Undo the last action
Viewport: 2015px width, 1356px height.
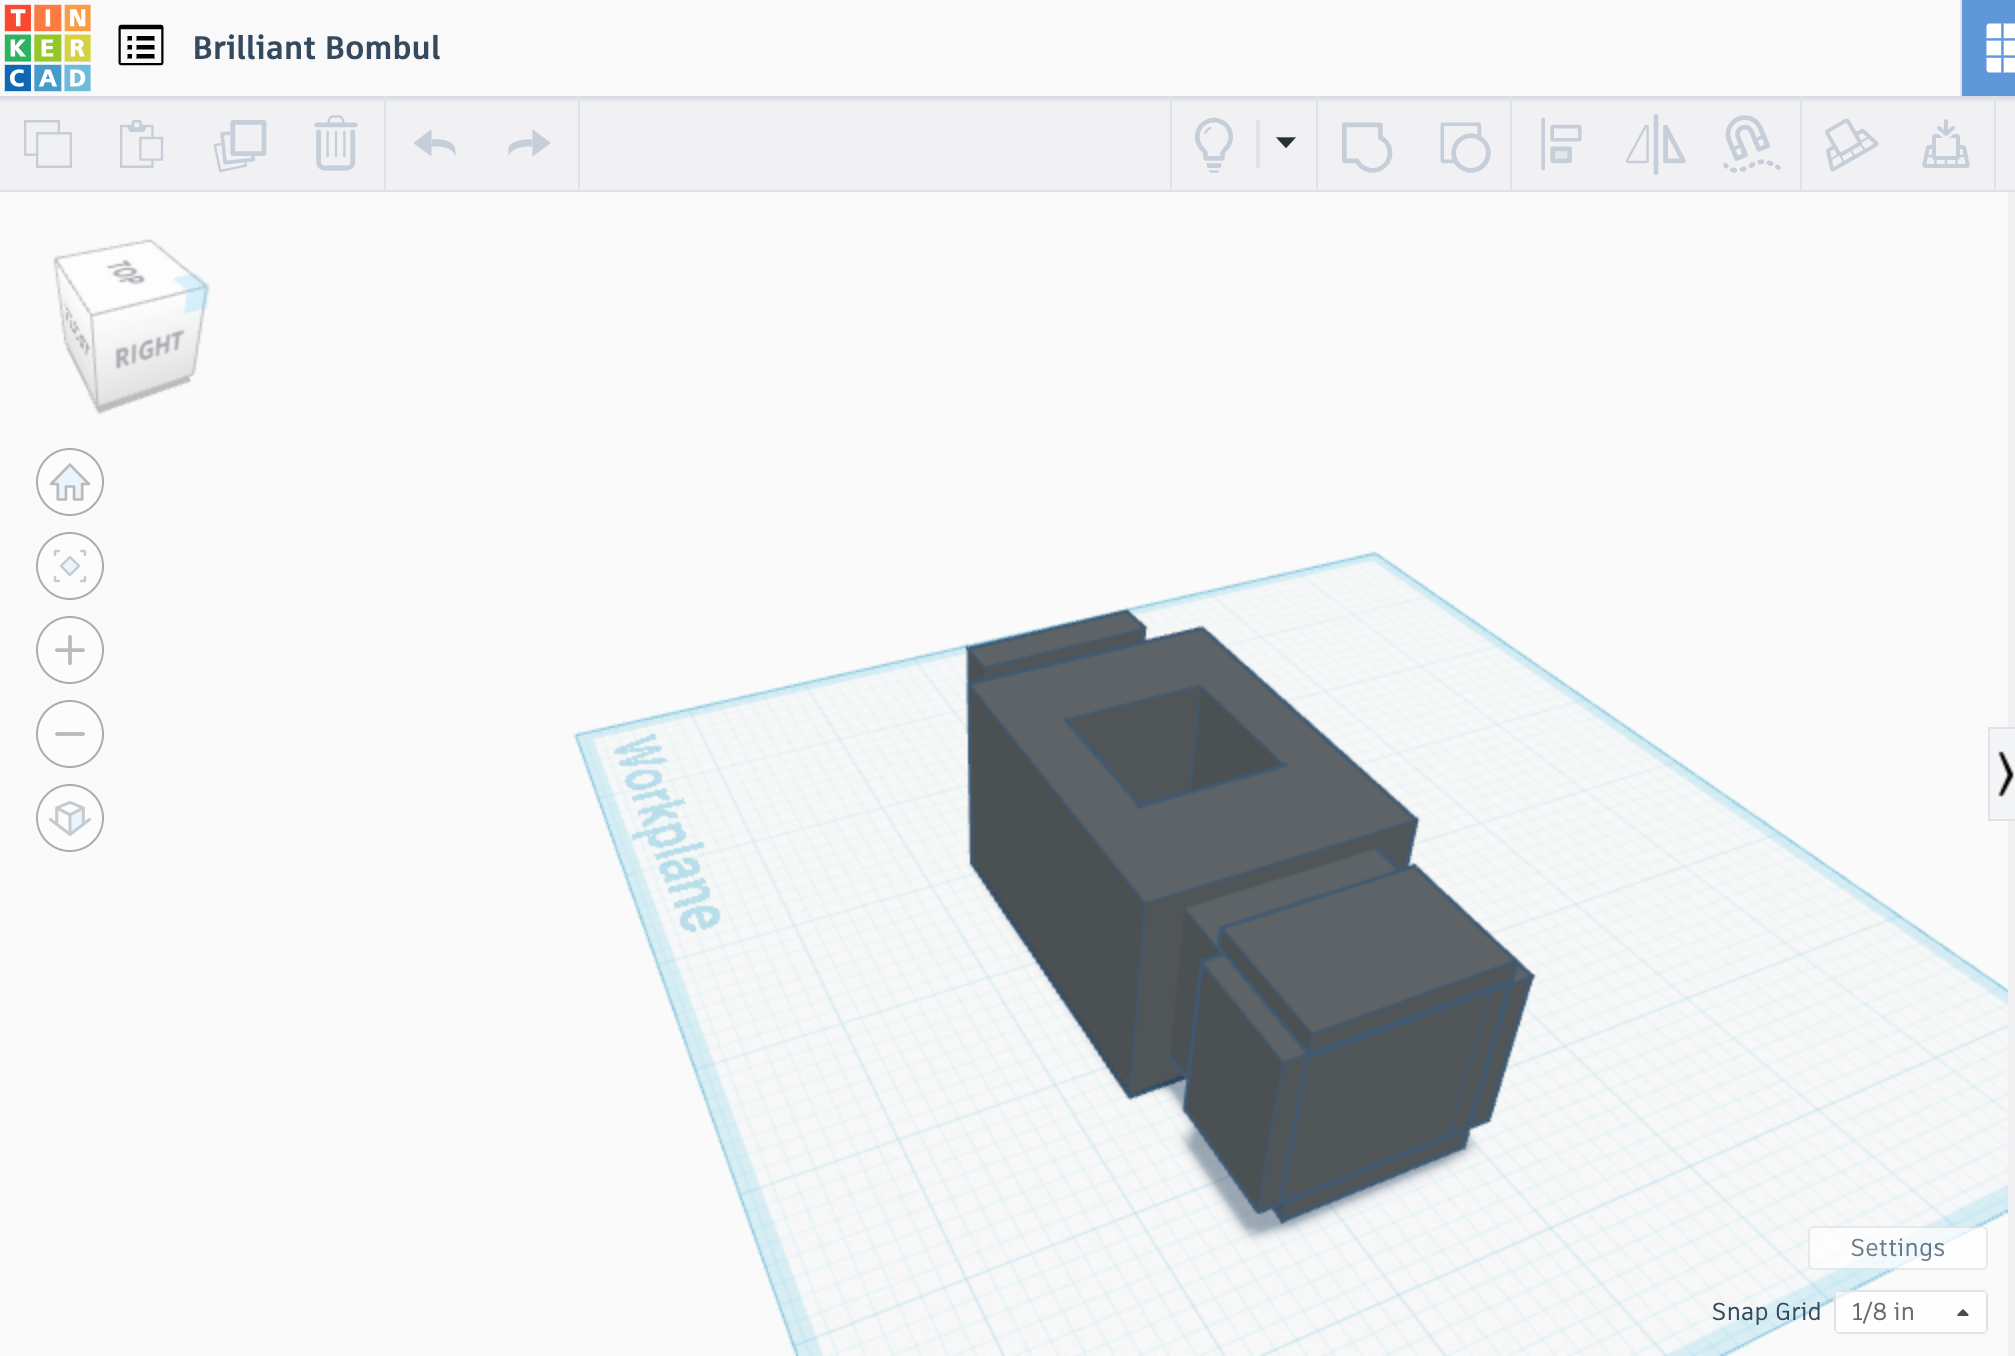click(x=435, y=144)
